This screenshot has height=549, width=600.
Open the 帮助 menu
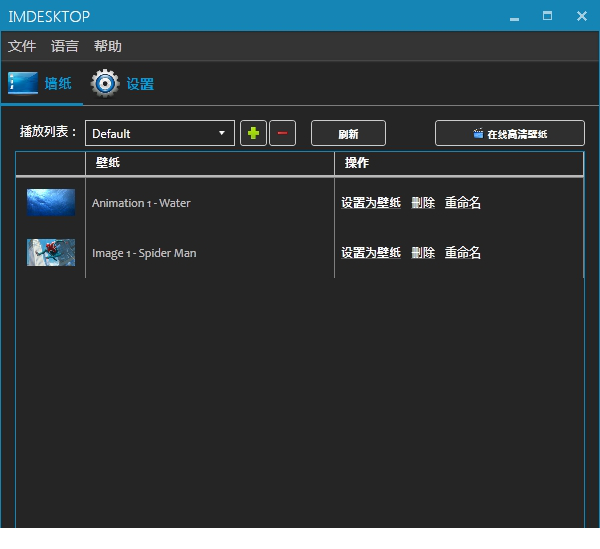click(x=108, y=46)
